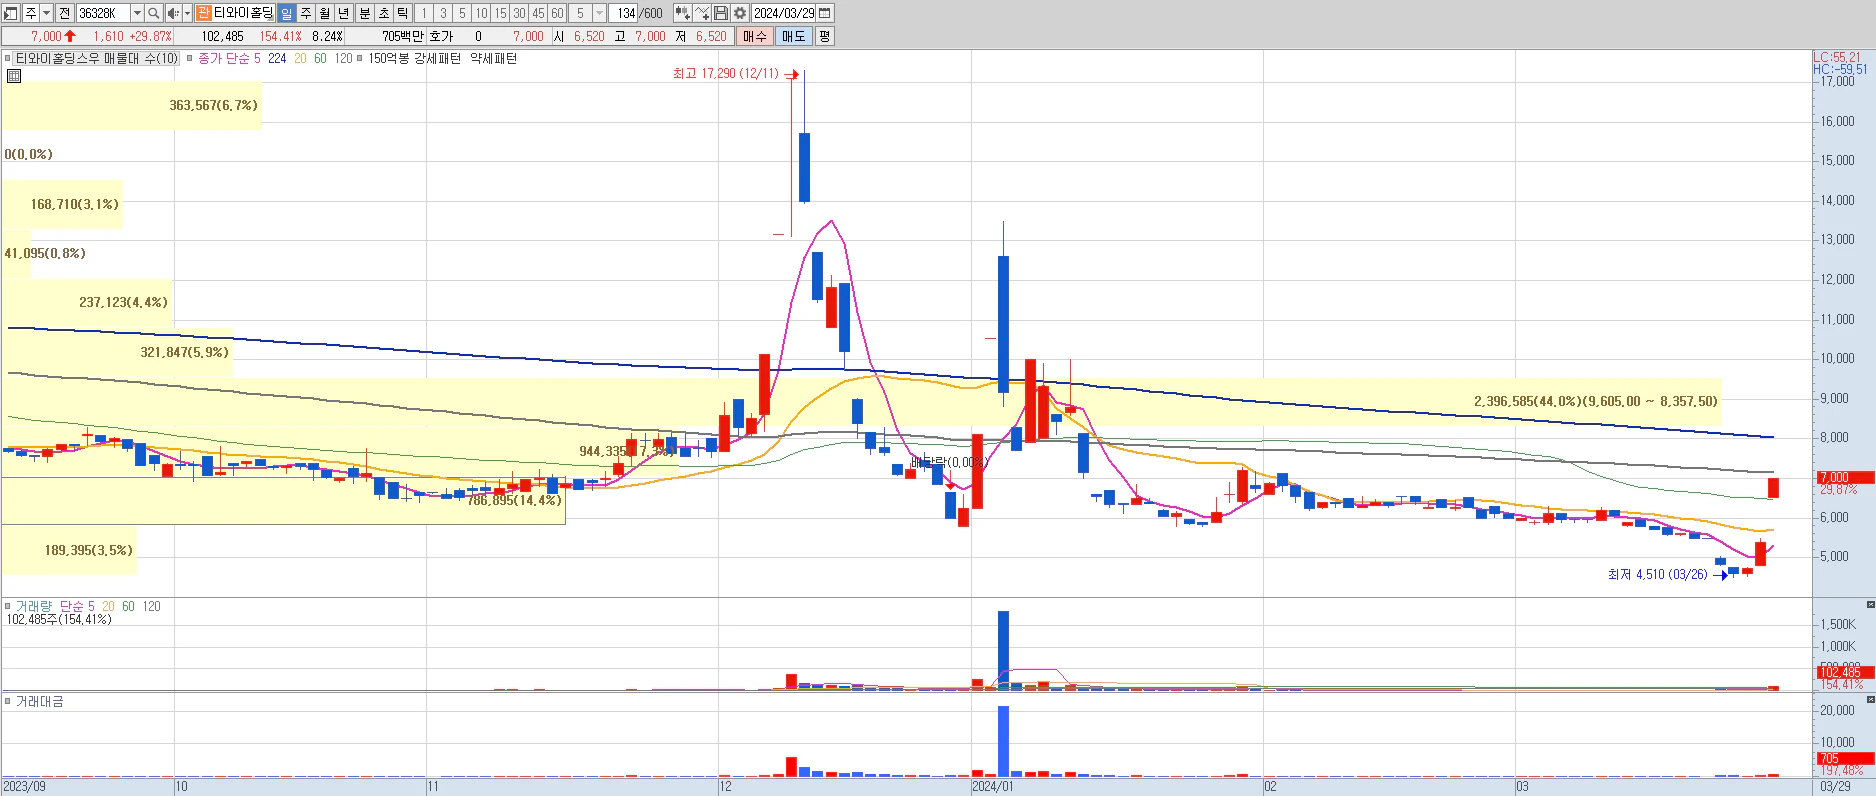The width and height of the screenshot is (1876, 796).
Task: Click the speaker sound icon
Action: point(173,13)
